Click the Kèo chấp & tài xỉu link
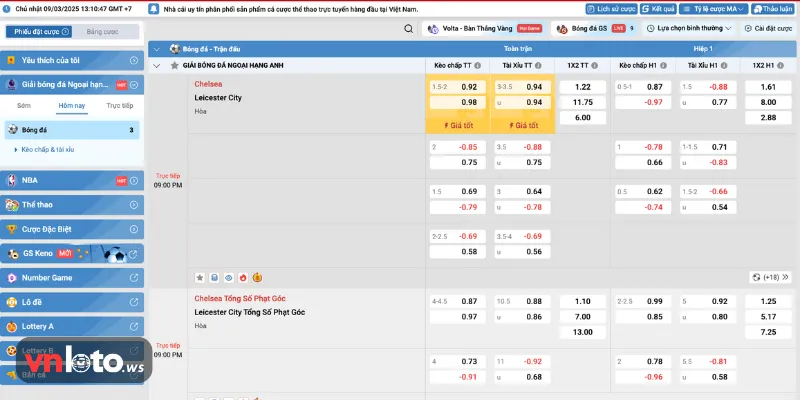800x400 pixels. 48,149
